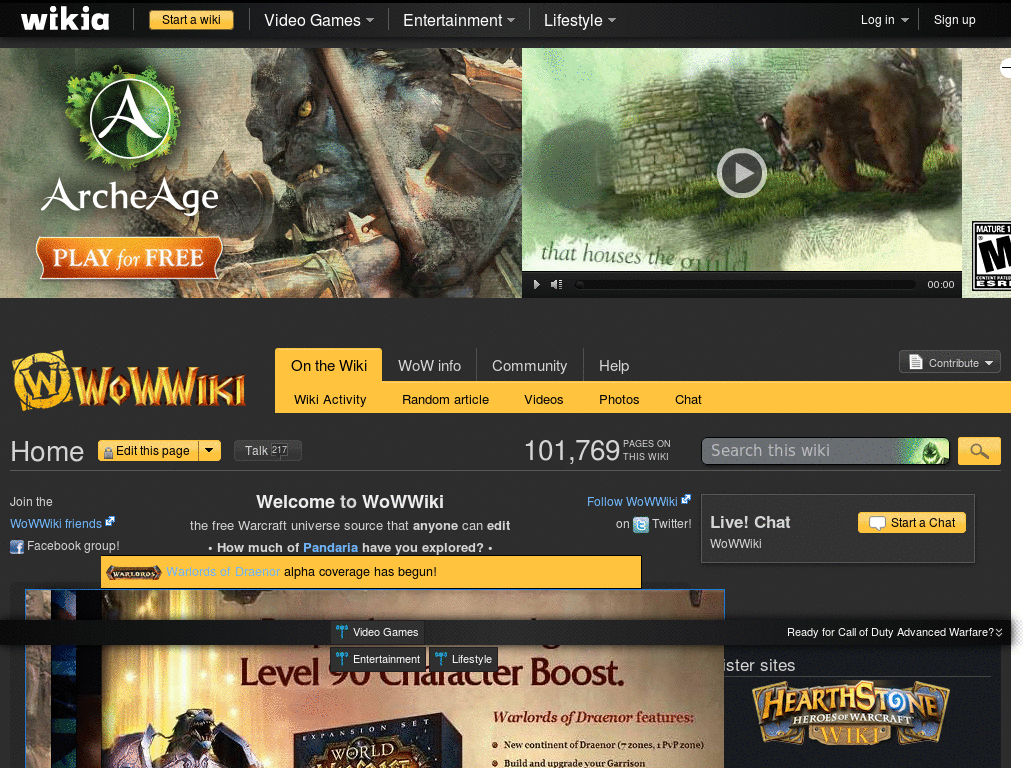Open the Pandaria link
Image resolution: width=1024 pixels, height=768 pixels.
pos(330,547)
